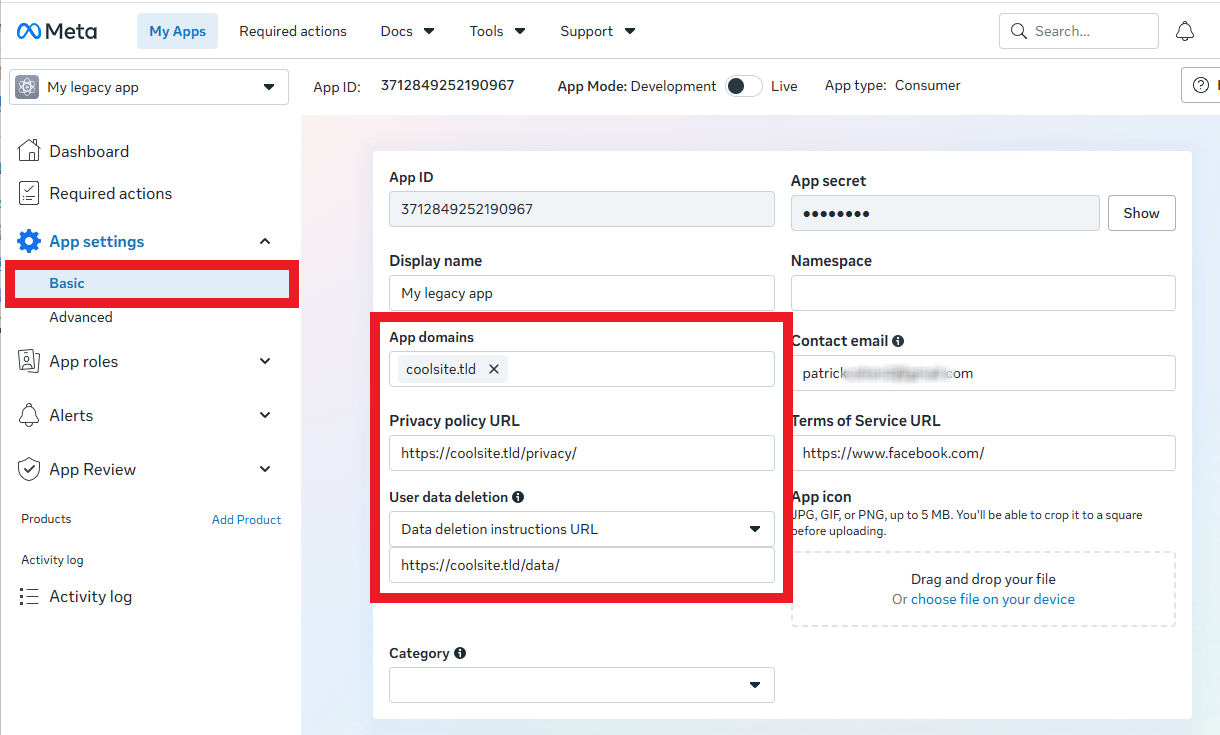Click Category info icon
This screenshot has width=1220, height=735.
point(460,653)
